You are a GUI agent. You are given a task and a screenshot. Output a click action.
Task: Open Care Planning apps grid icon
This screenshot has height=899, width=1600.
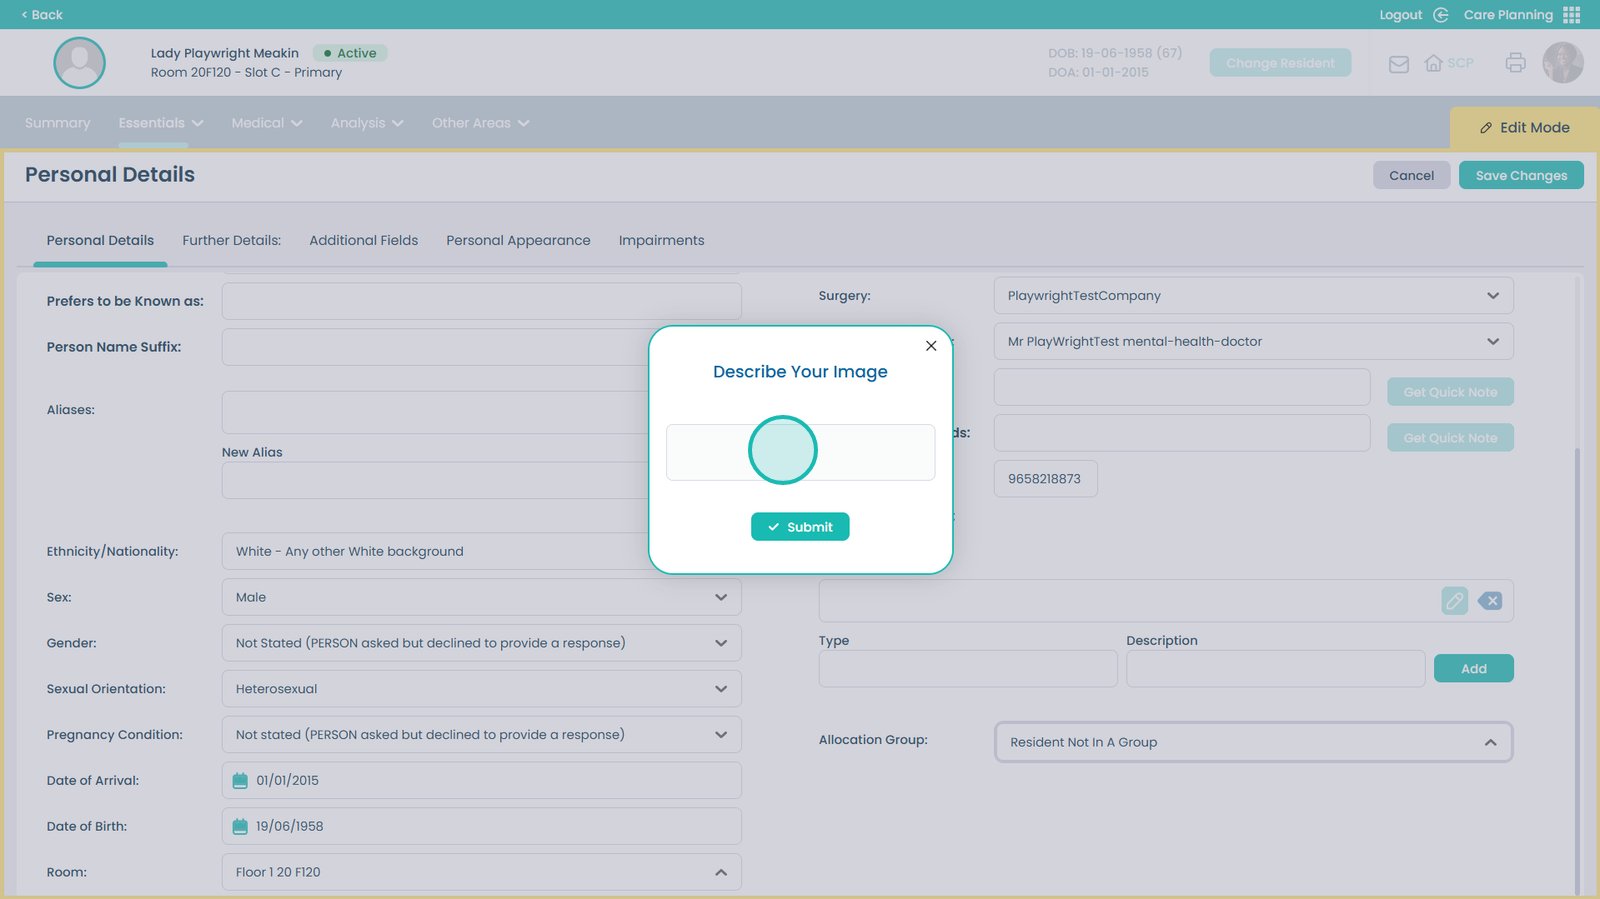coord(1572,15)
